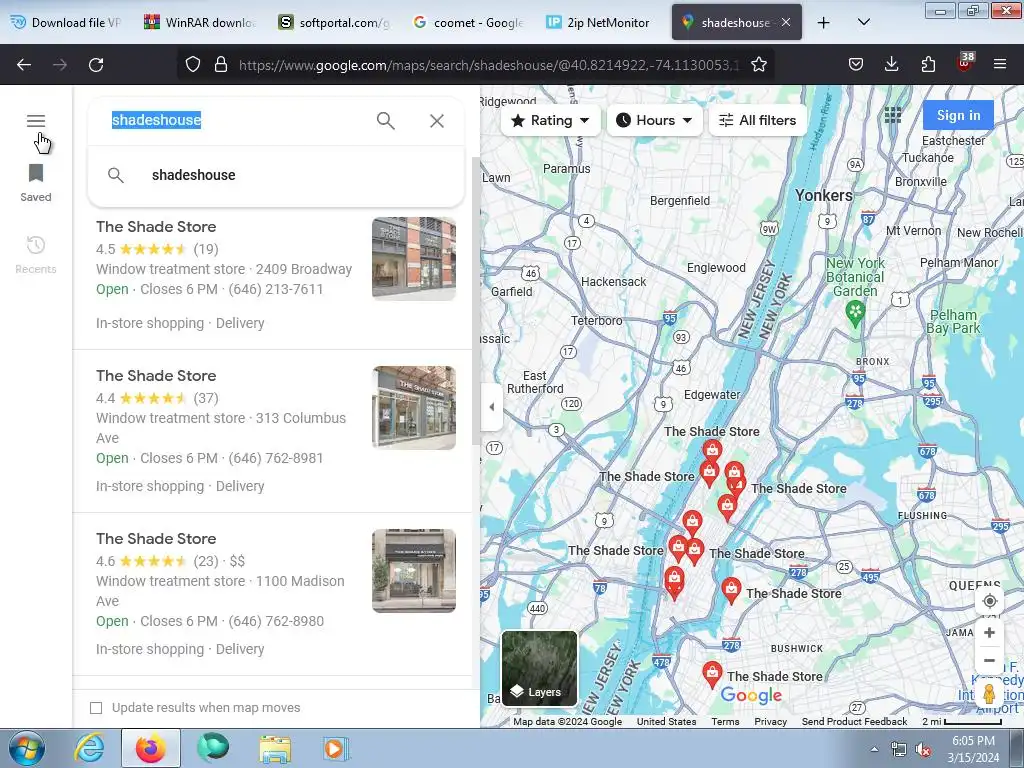Click Send Product Feedback link
This screenshot has height=768, width=1024.
854,722
